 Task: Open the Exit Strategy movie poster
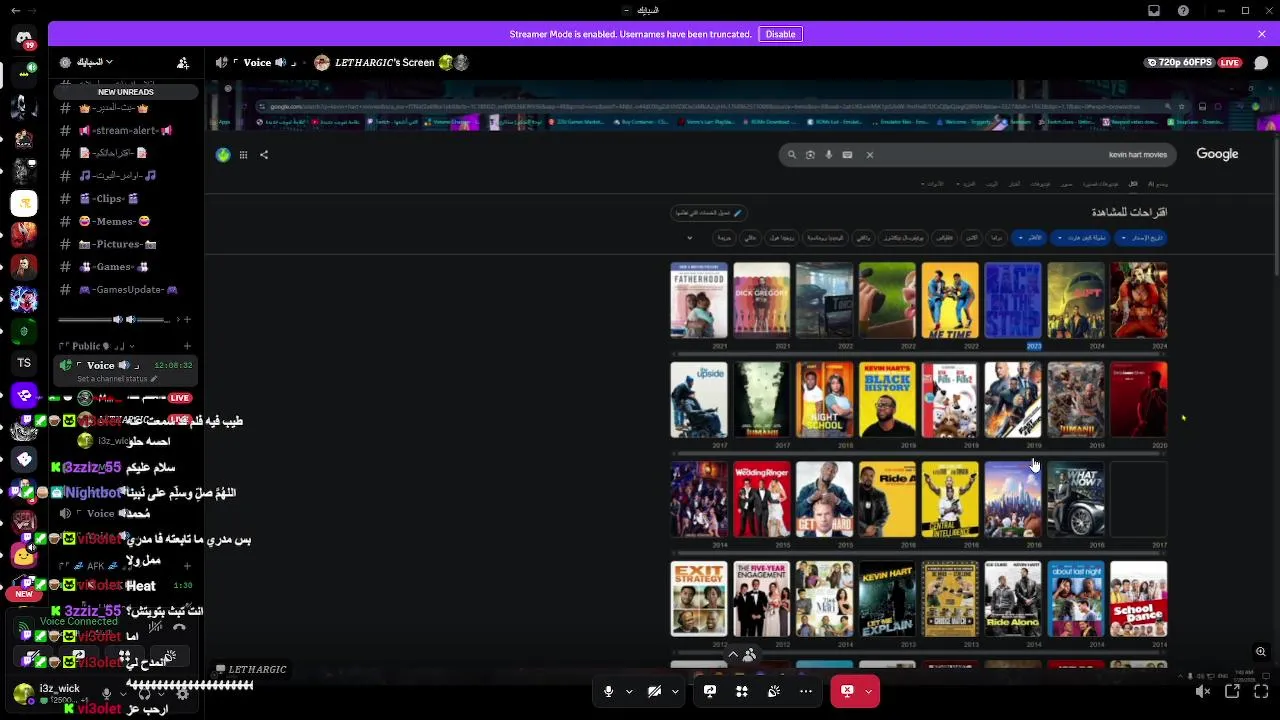coord(699,599)
